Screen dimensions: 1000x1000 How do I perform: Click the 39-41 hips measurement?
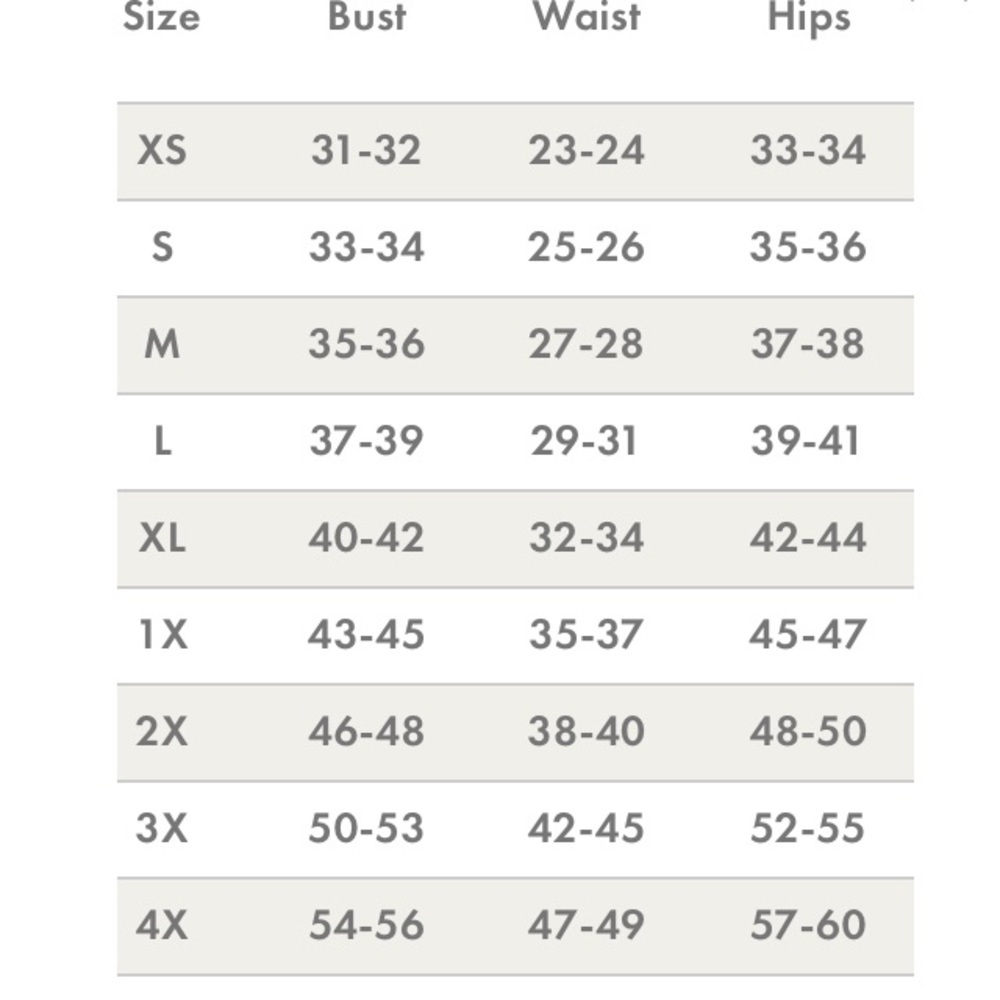[806, 441]
